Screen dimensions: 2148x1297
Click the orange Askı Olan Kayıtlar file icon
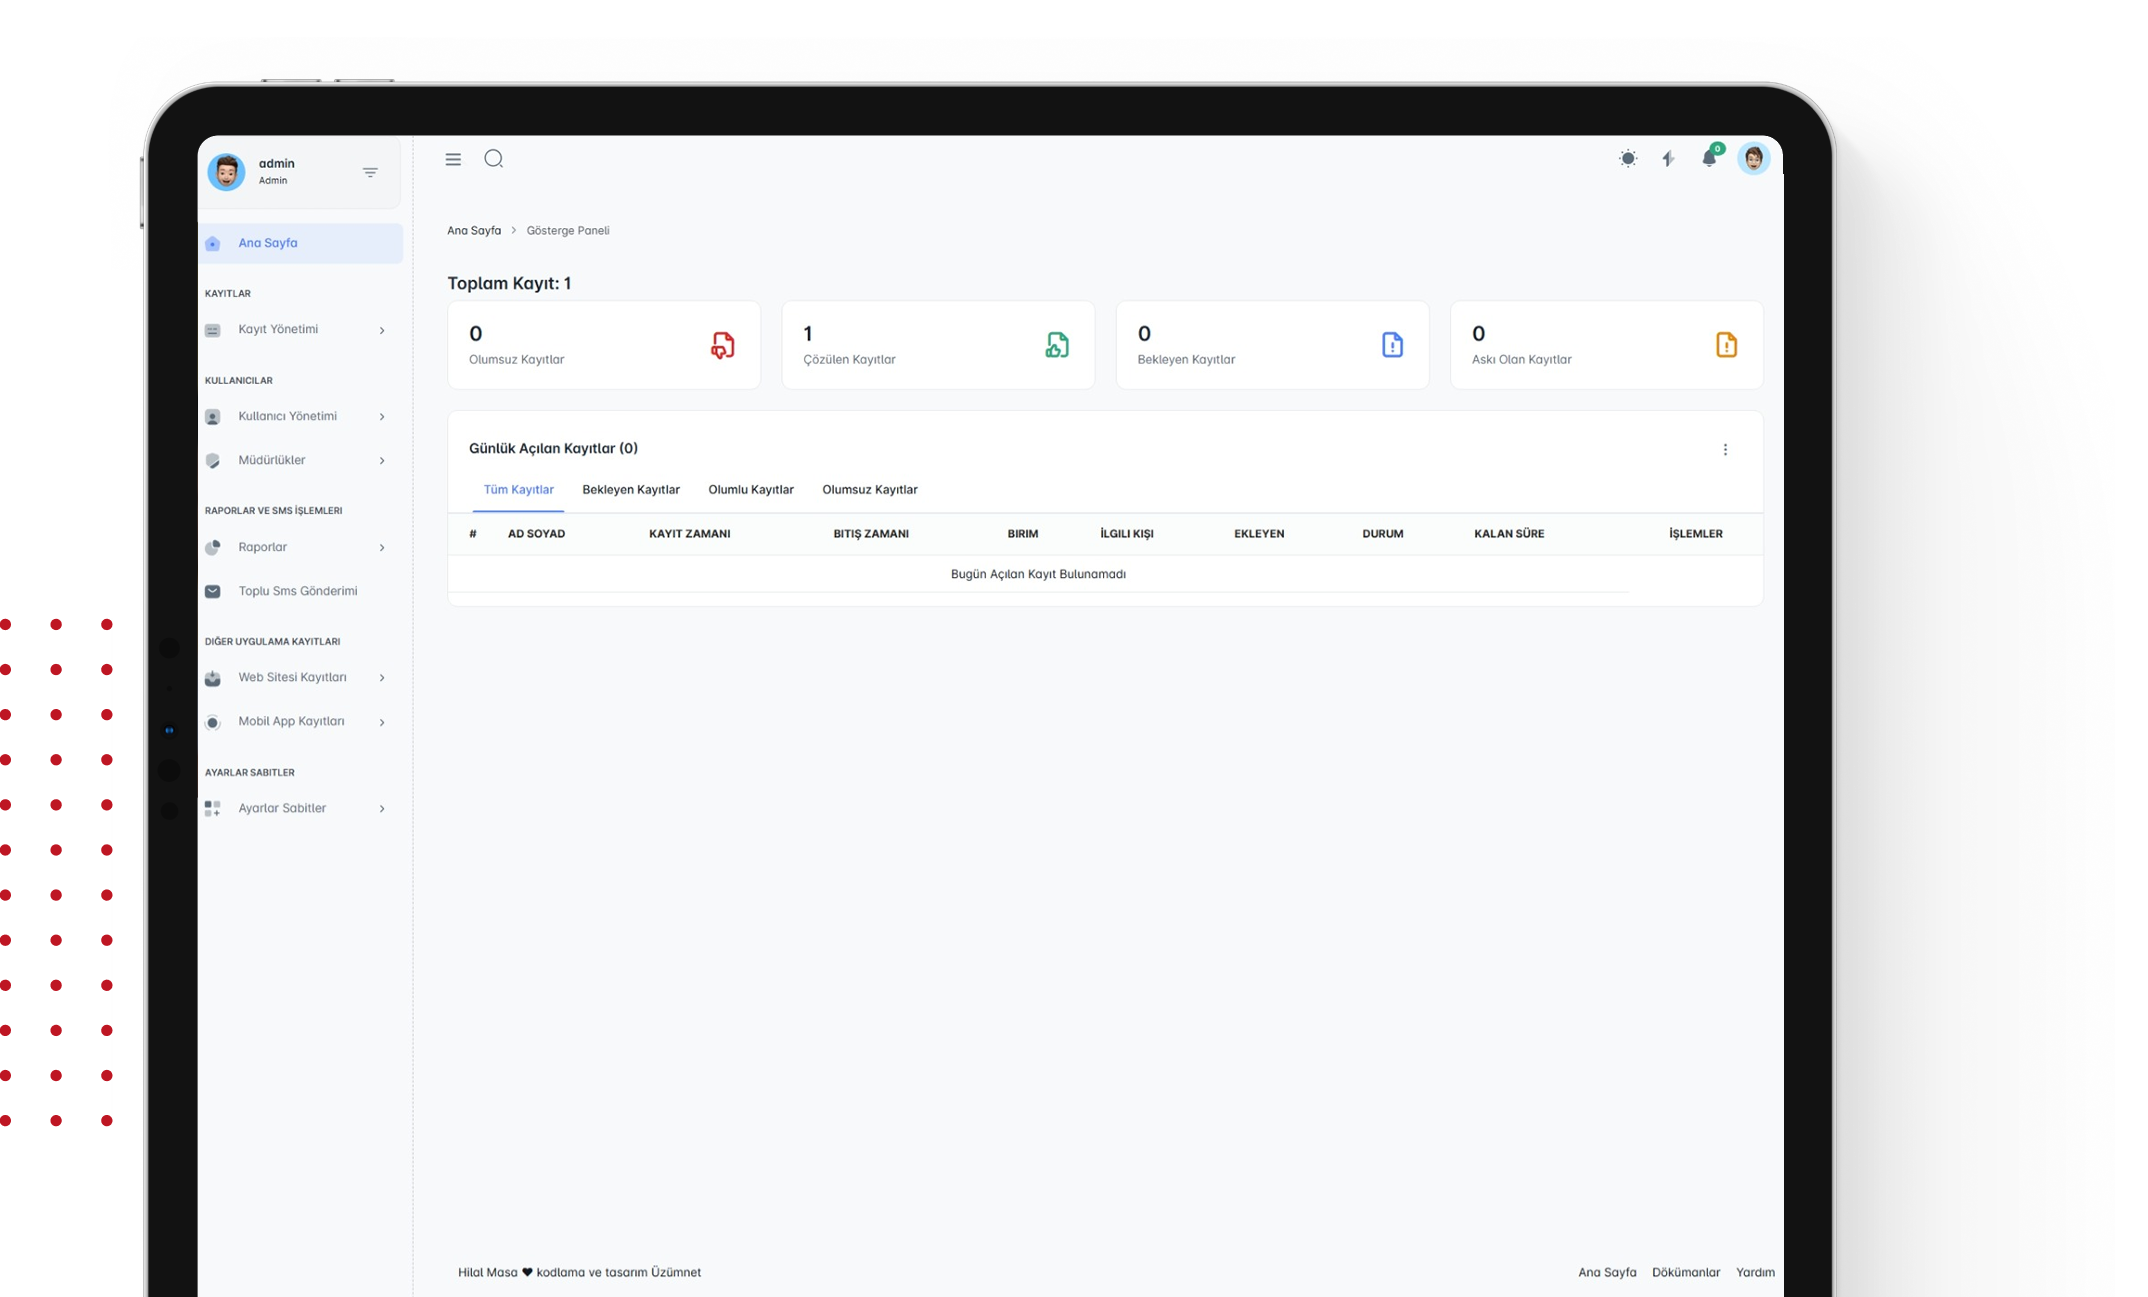(1726, 345)
